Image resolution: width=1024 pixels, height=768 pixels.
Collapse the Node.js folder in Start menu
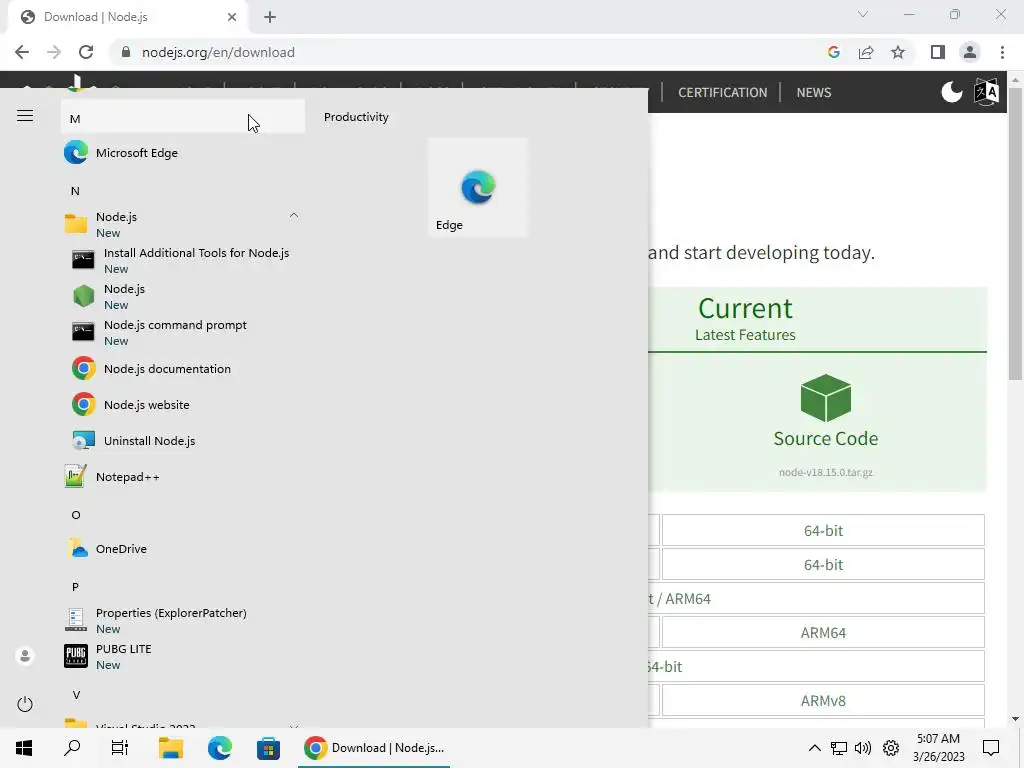coord(294,216)
